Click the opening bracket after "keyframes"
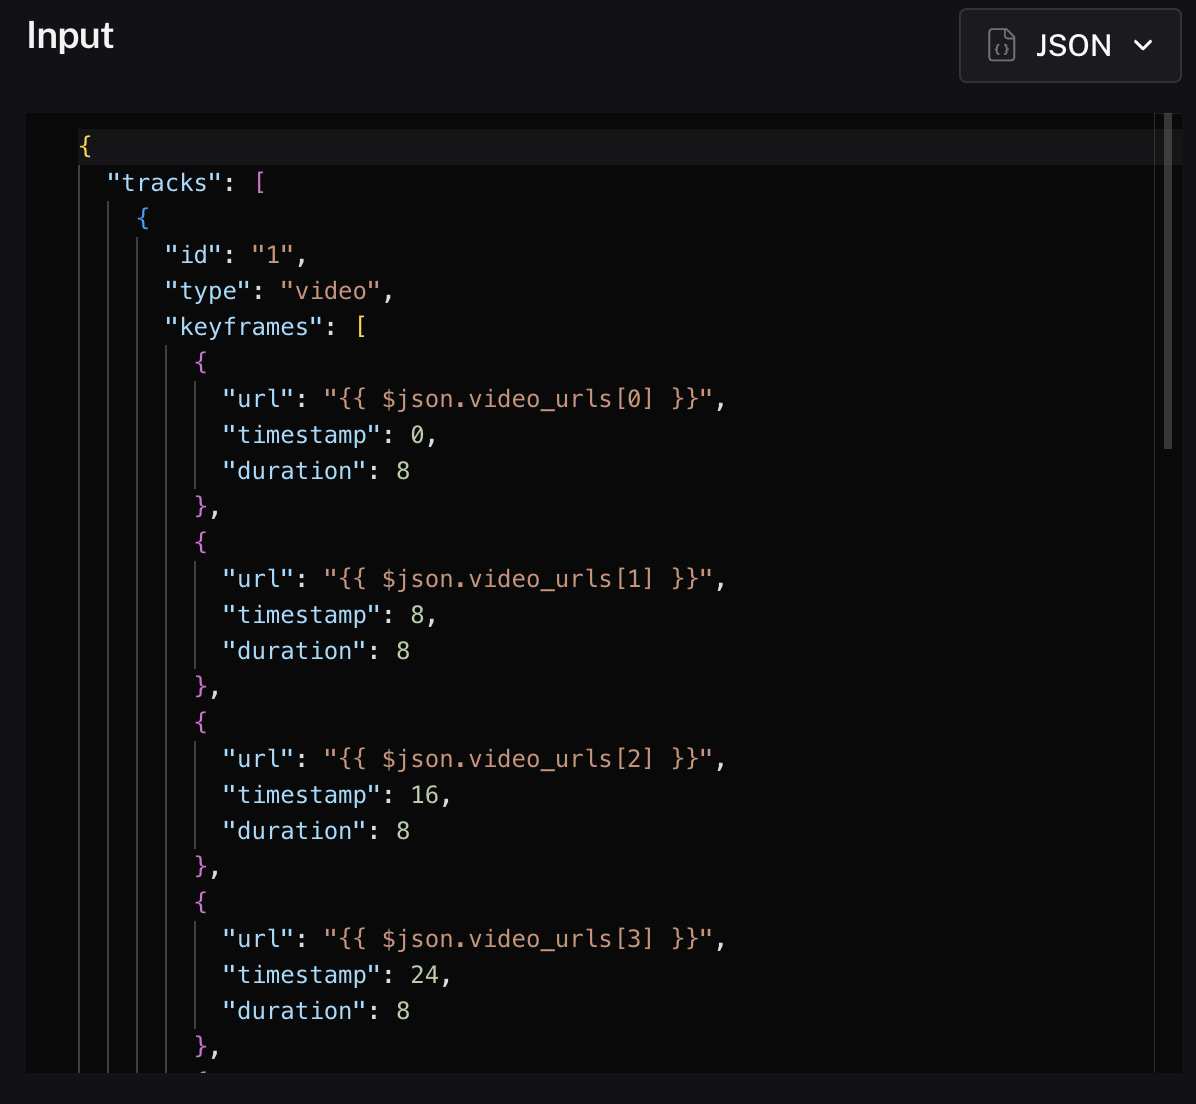 pos(361,327)
